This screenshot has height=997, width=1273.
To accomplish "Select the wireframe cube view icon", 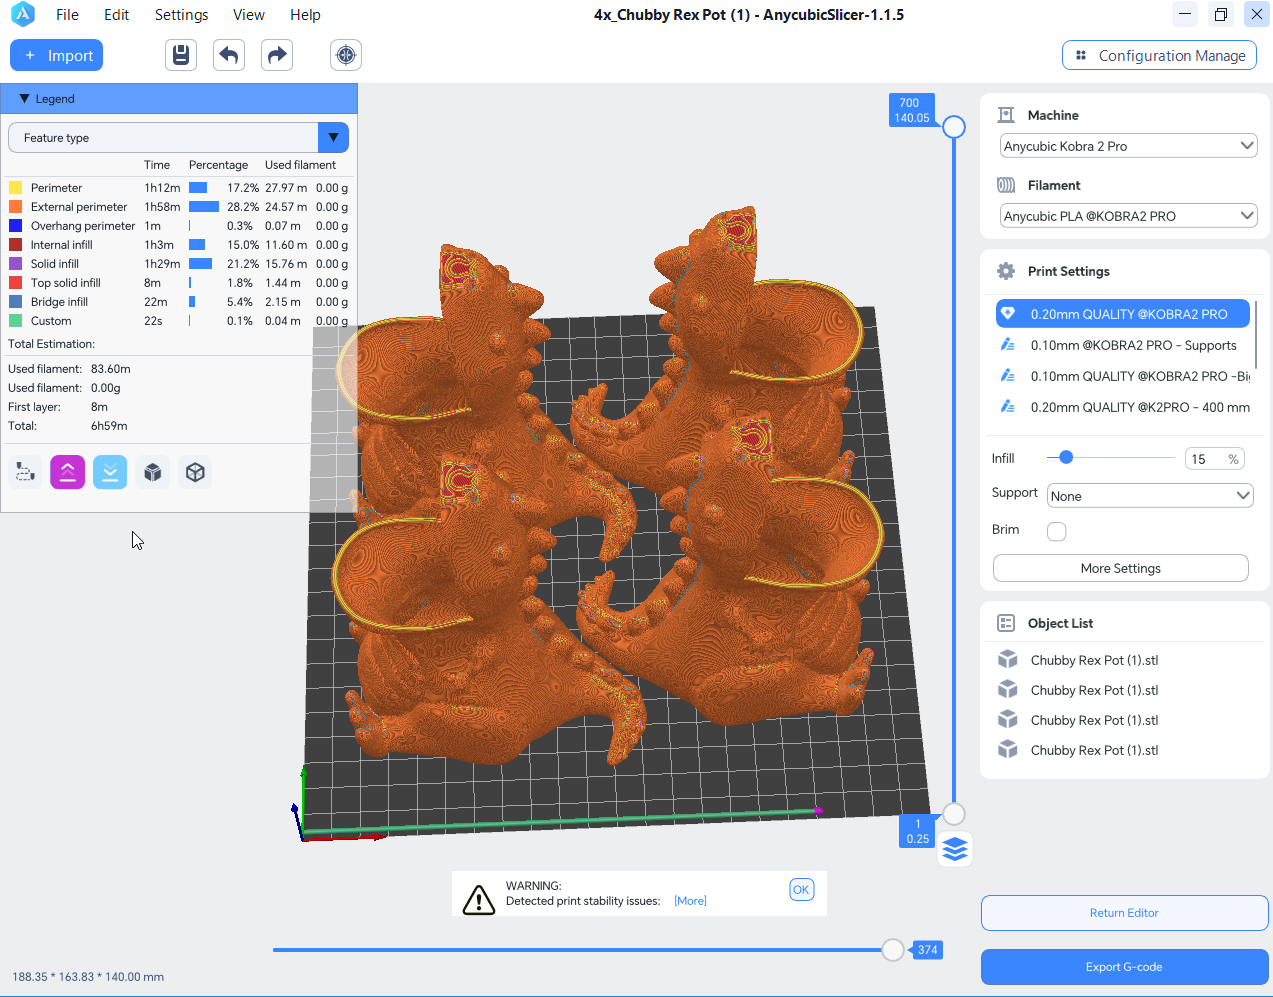I will tap(196, 472).
